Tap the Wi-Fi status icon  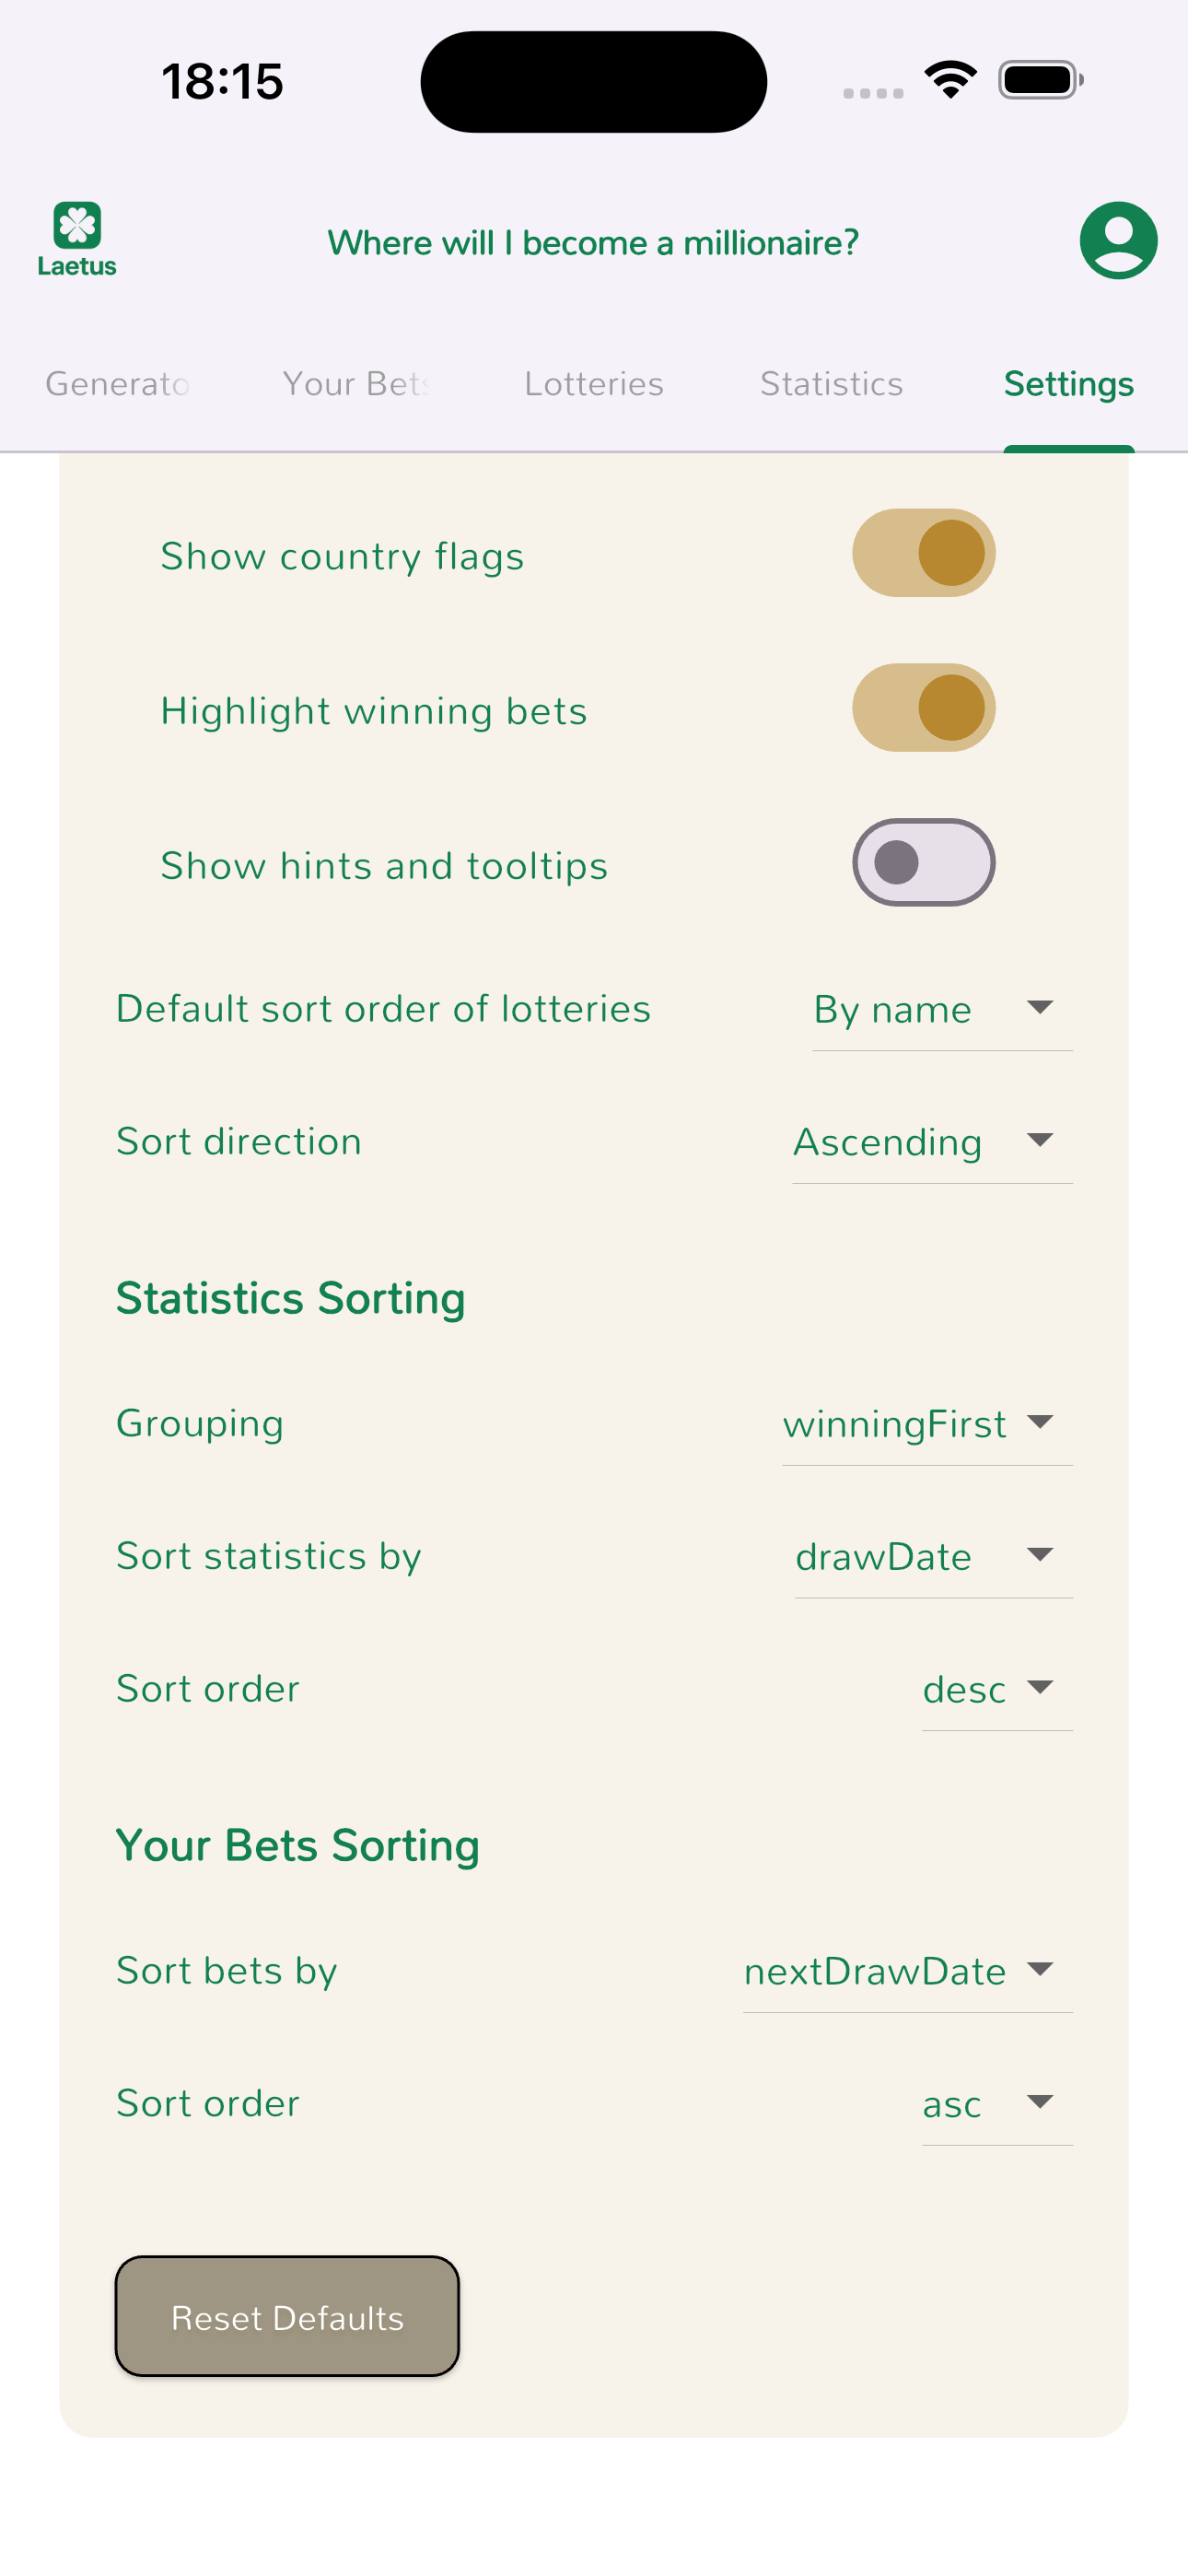click(949, 80)
